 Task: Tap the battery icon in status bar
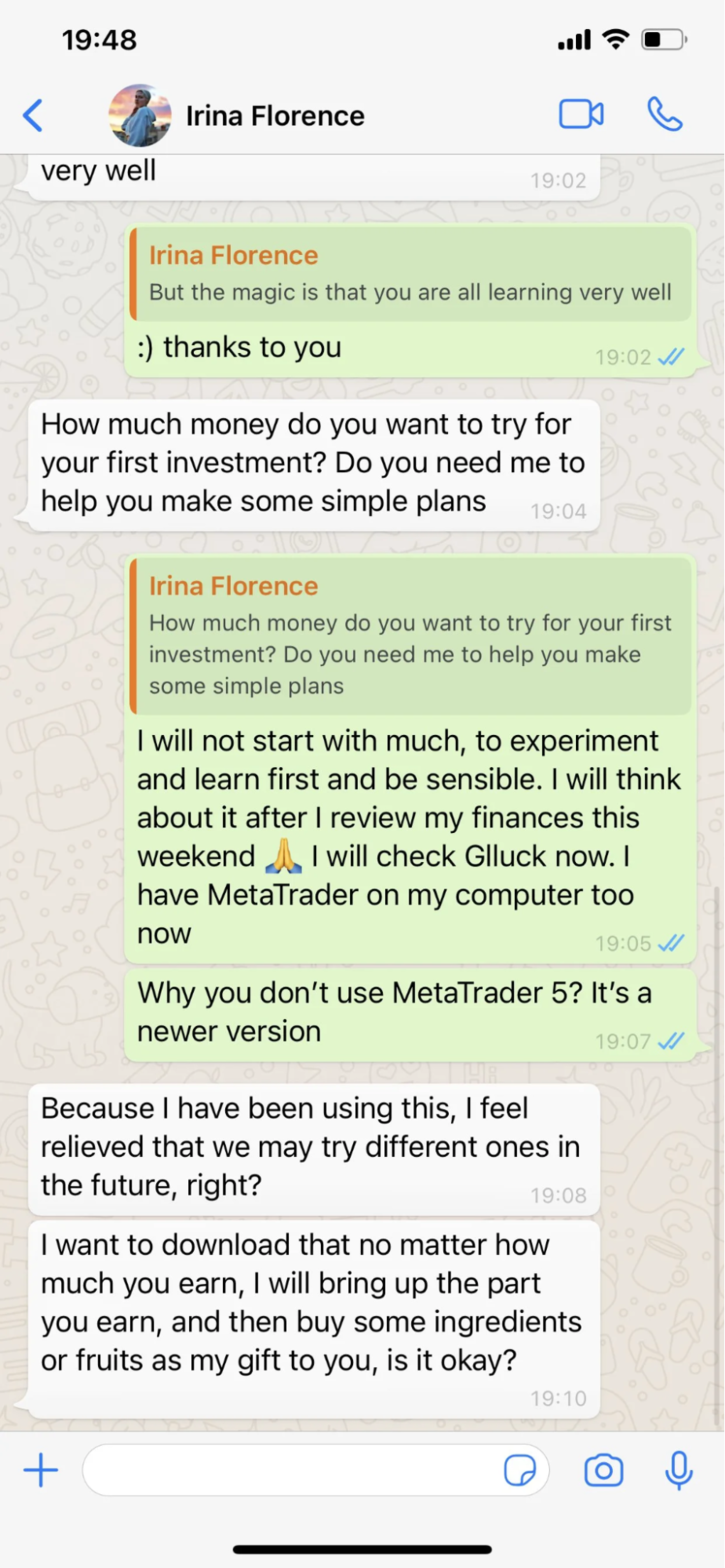(x=664, y=40)
